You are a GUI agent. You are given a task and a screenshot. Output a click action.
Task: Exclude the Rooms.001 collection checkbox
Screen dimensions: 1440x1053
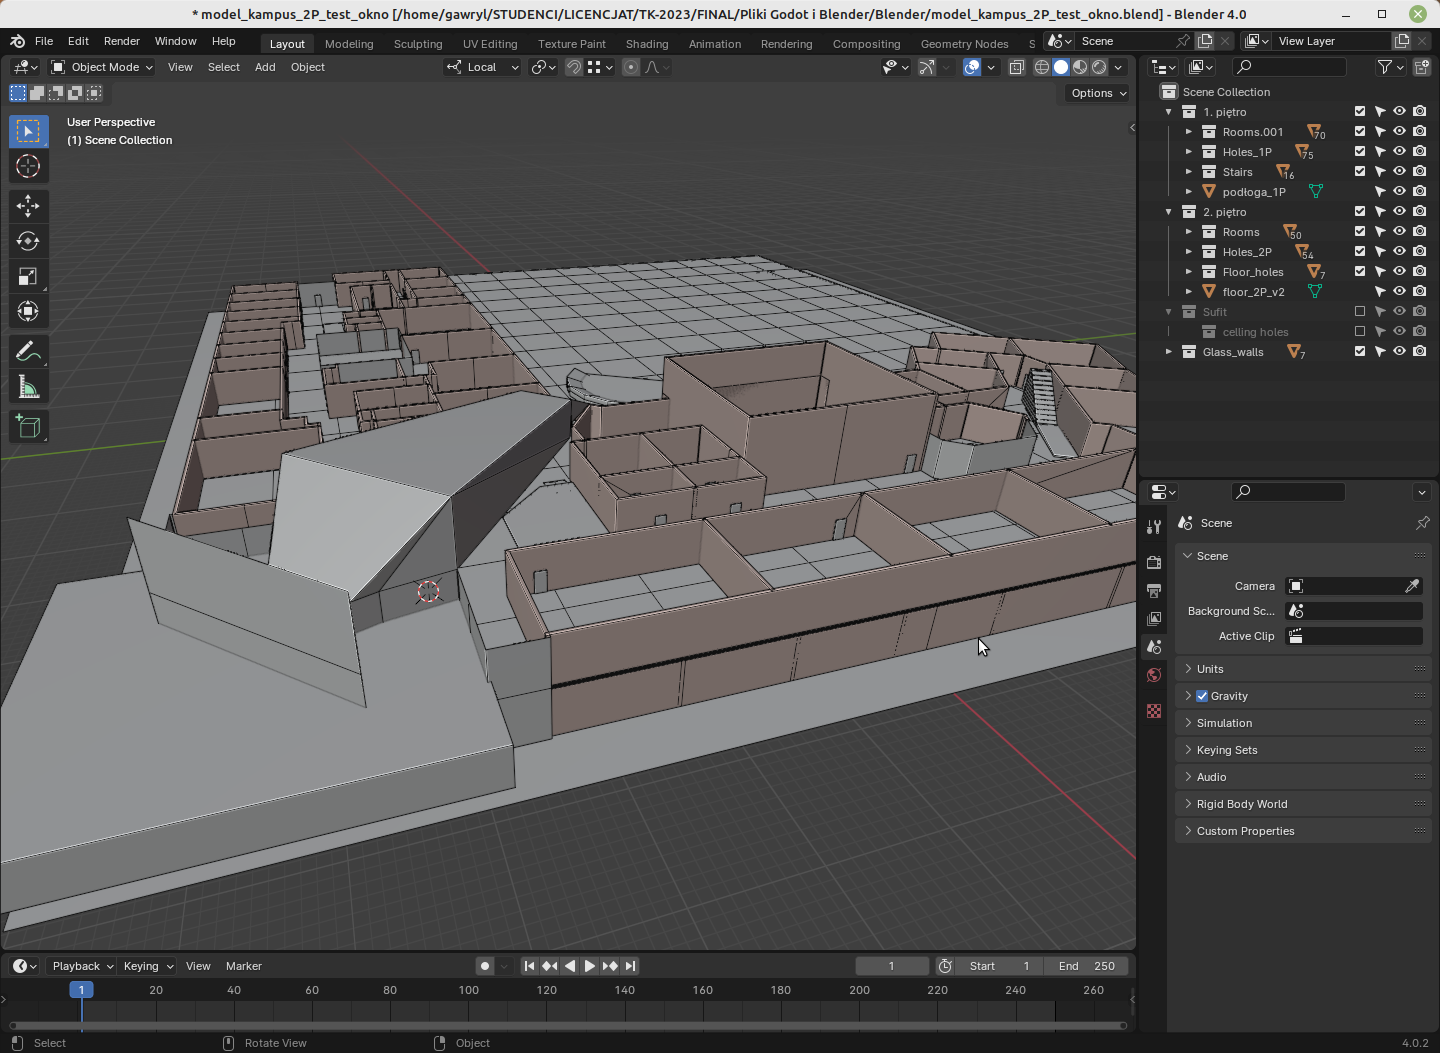pos(1360,131)
